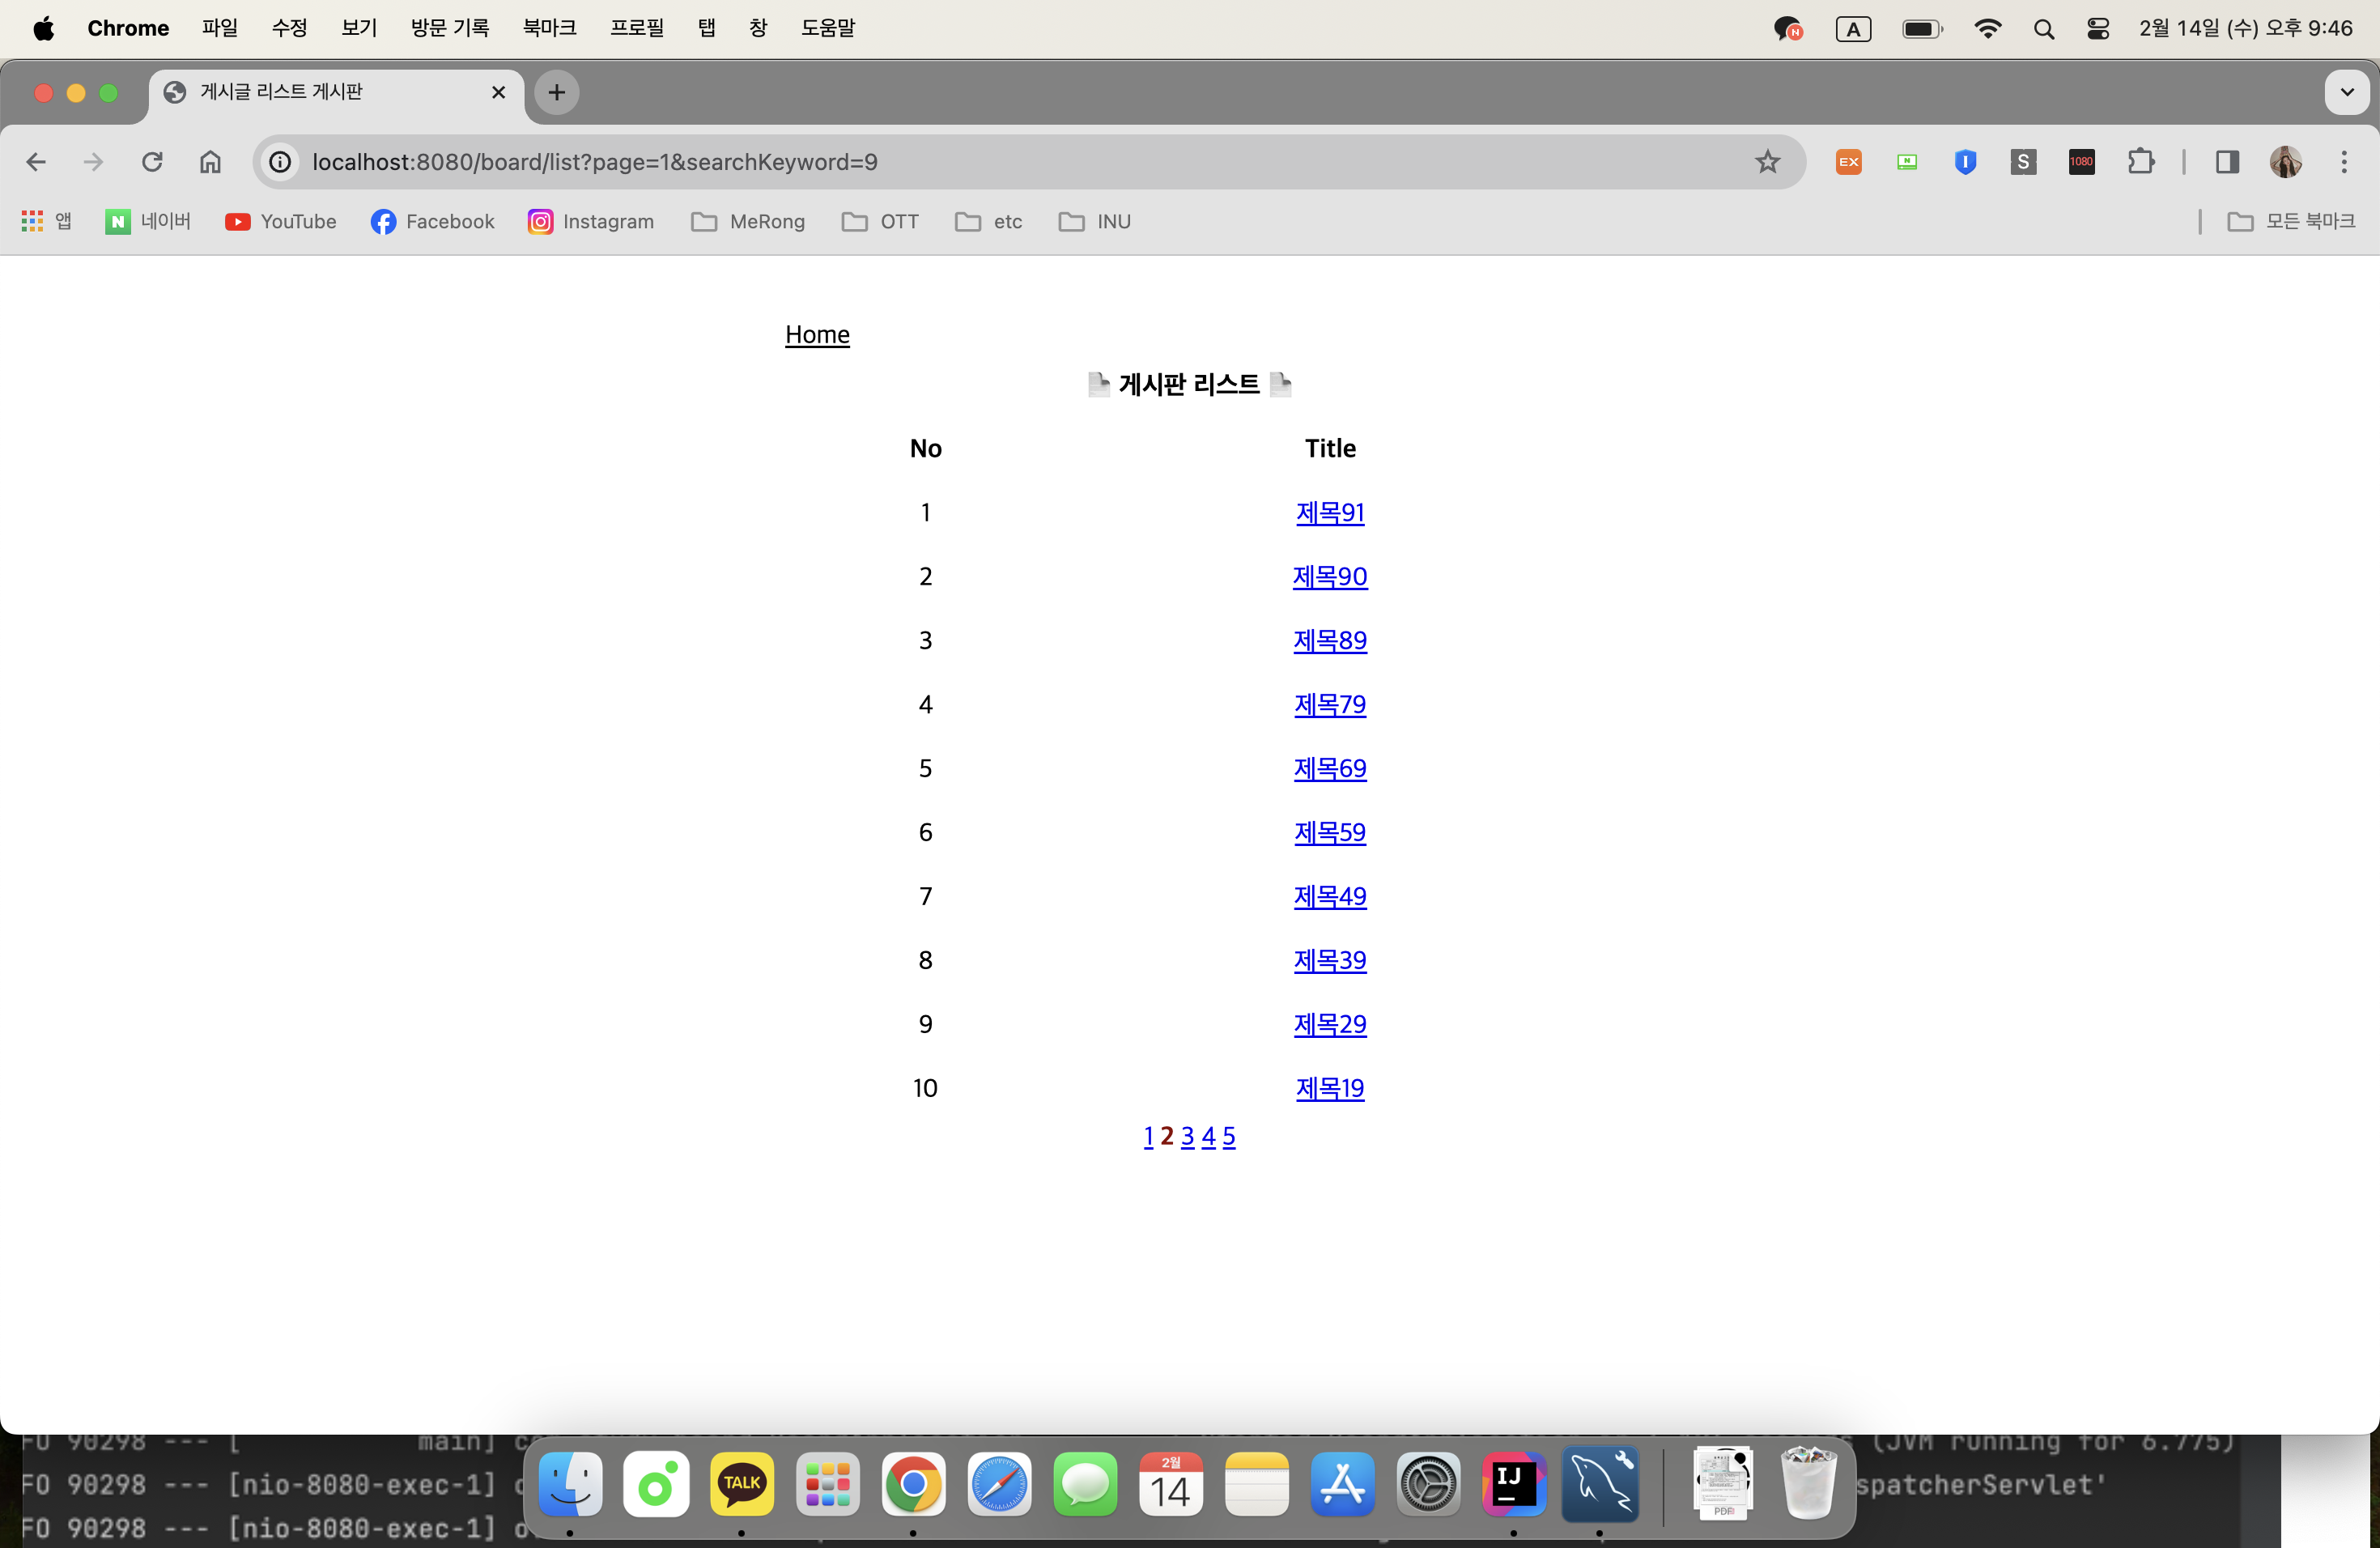This screenshot has height=1548, width=2380.
Task: Launch IntelliJ IDEA from the dock
Action: pos(1513,1485)
